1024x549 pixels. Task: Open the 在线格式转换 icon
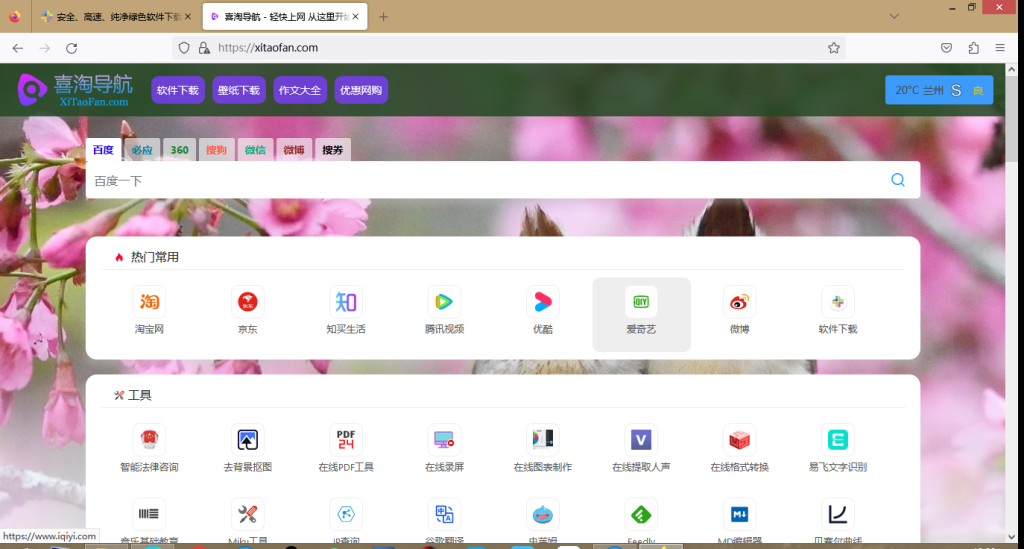tap(739, 439)
